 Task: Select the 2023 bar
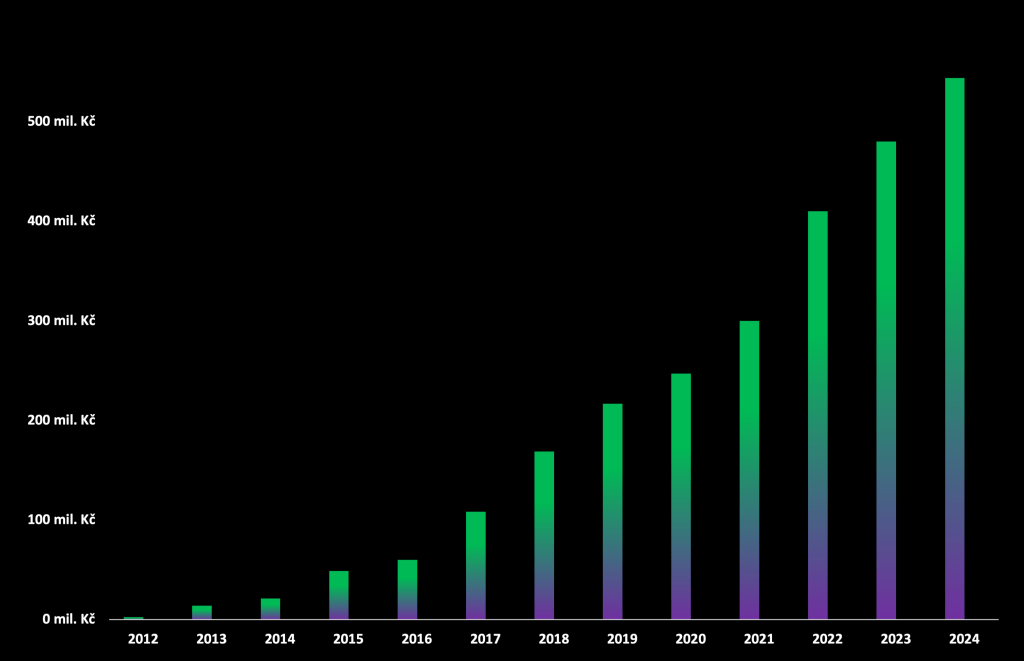(886, 380)
